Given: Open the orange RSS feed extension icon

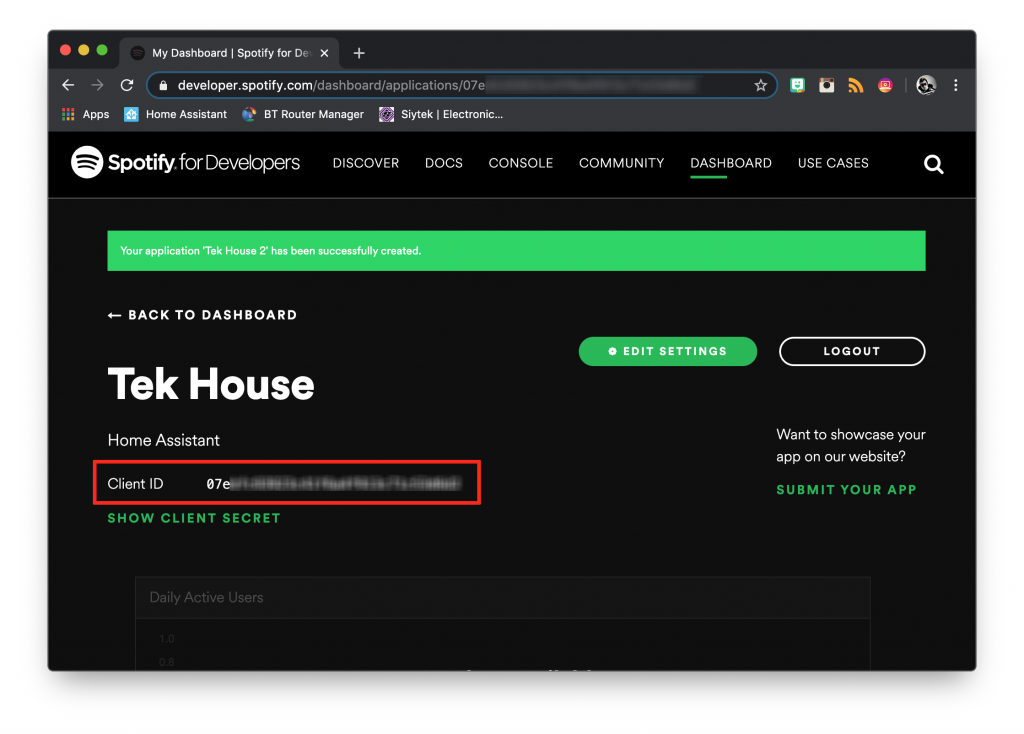Looking at the screenshot, I should pyautogui.click(x=856, y=85).
